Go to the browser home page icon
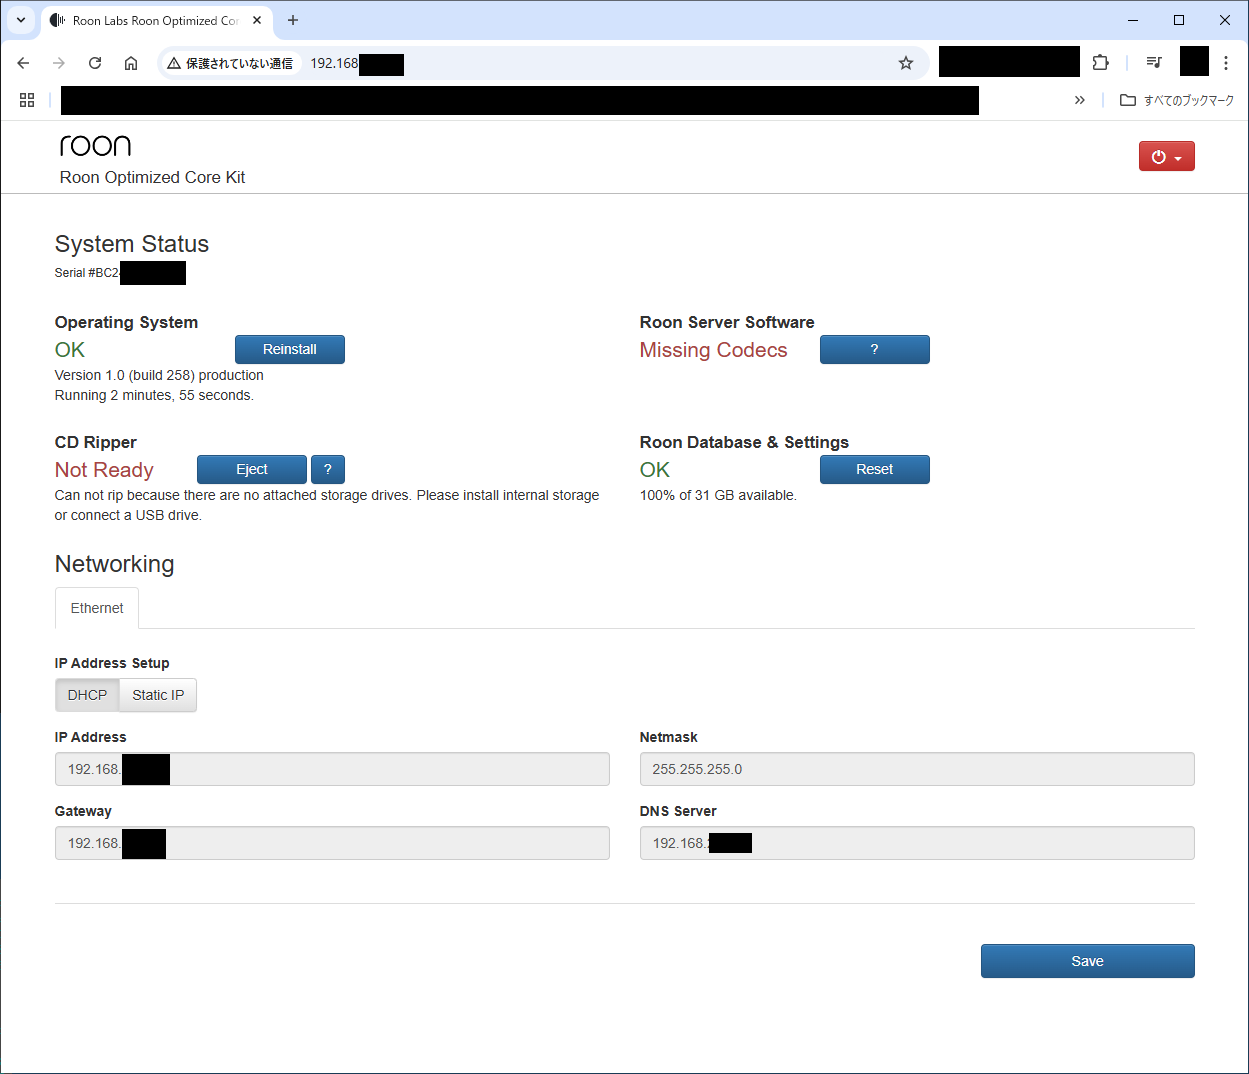Viewport: 1249px width, 1074px height. pyautogui.click(x=131, y=63)
